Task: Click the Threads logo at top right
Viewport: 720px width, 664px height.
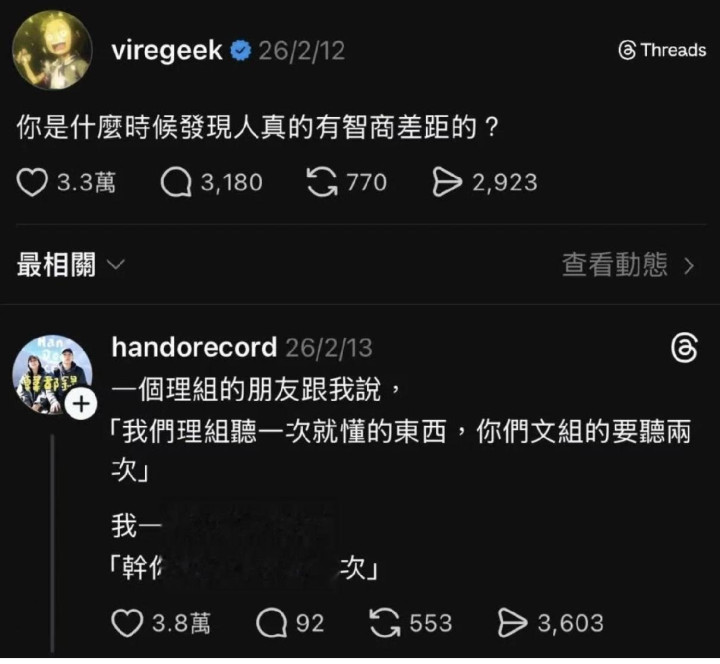Action: (662, 50)
